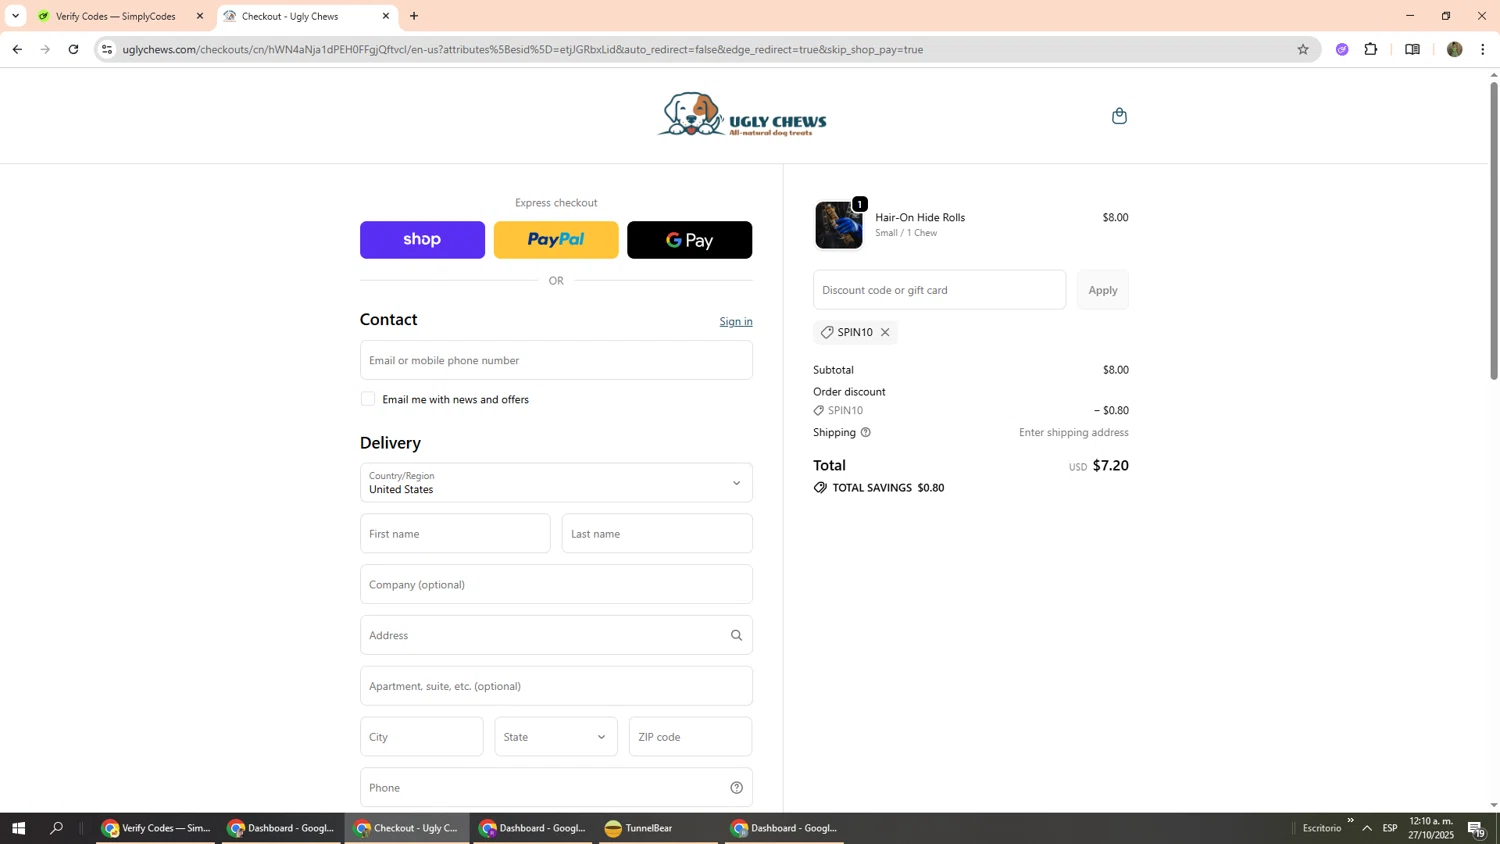Image resolution: width=1500 pixels, height=844 pixels.
Task: Click the Escritorio toolbar label
Action: (x=1322, y=828)
